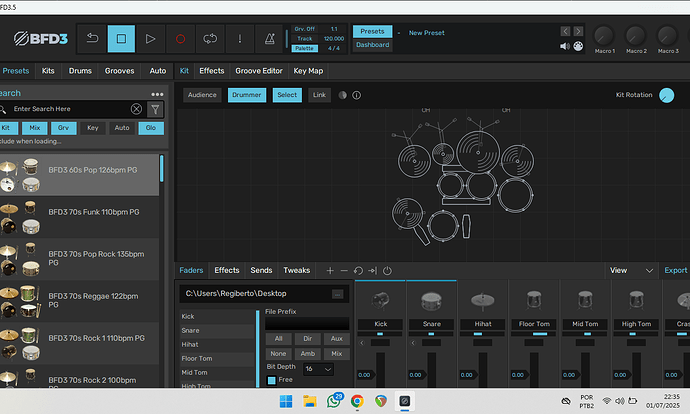
Task: Toggle the Kit include filter
Action: 8,128
